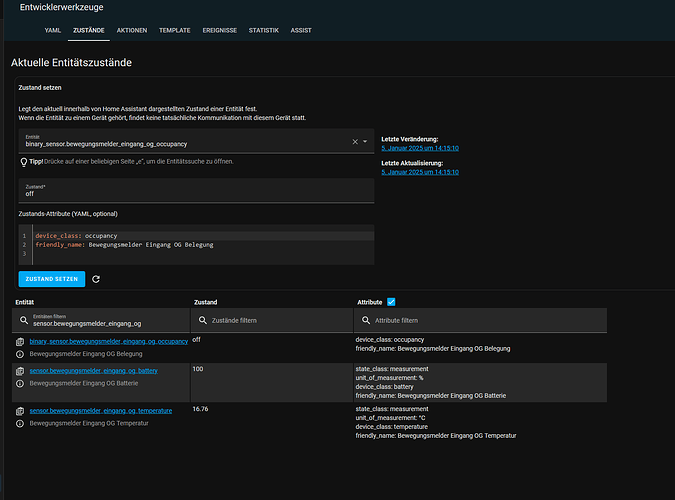
Task: Click the device_class: battery attribute text
Action: point(384,387)
